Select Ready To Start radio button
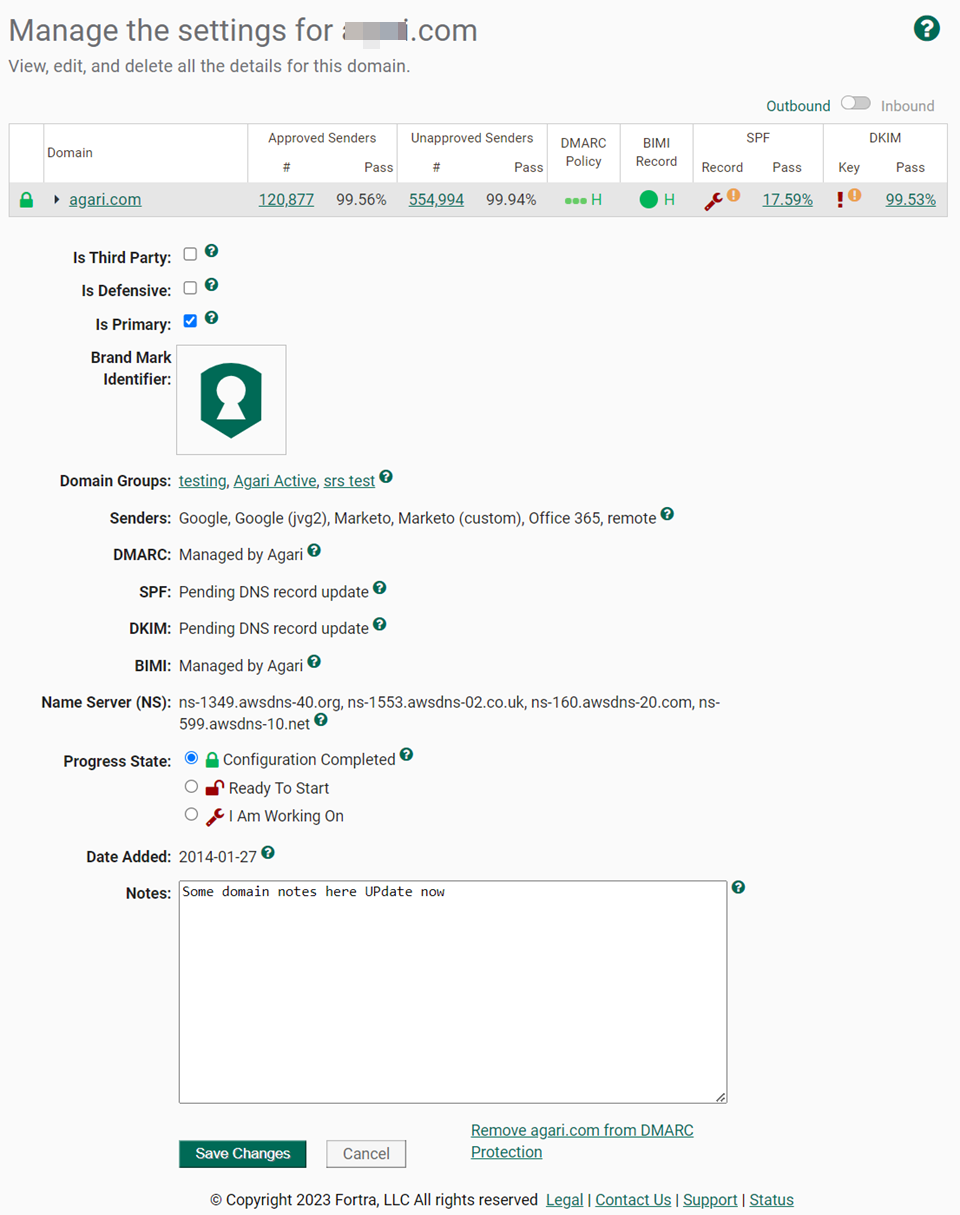Viewport: 960px width, 1215px height. (x=191, y=787)
